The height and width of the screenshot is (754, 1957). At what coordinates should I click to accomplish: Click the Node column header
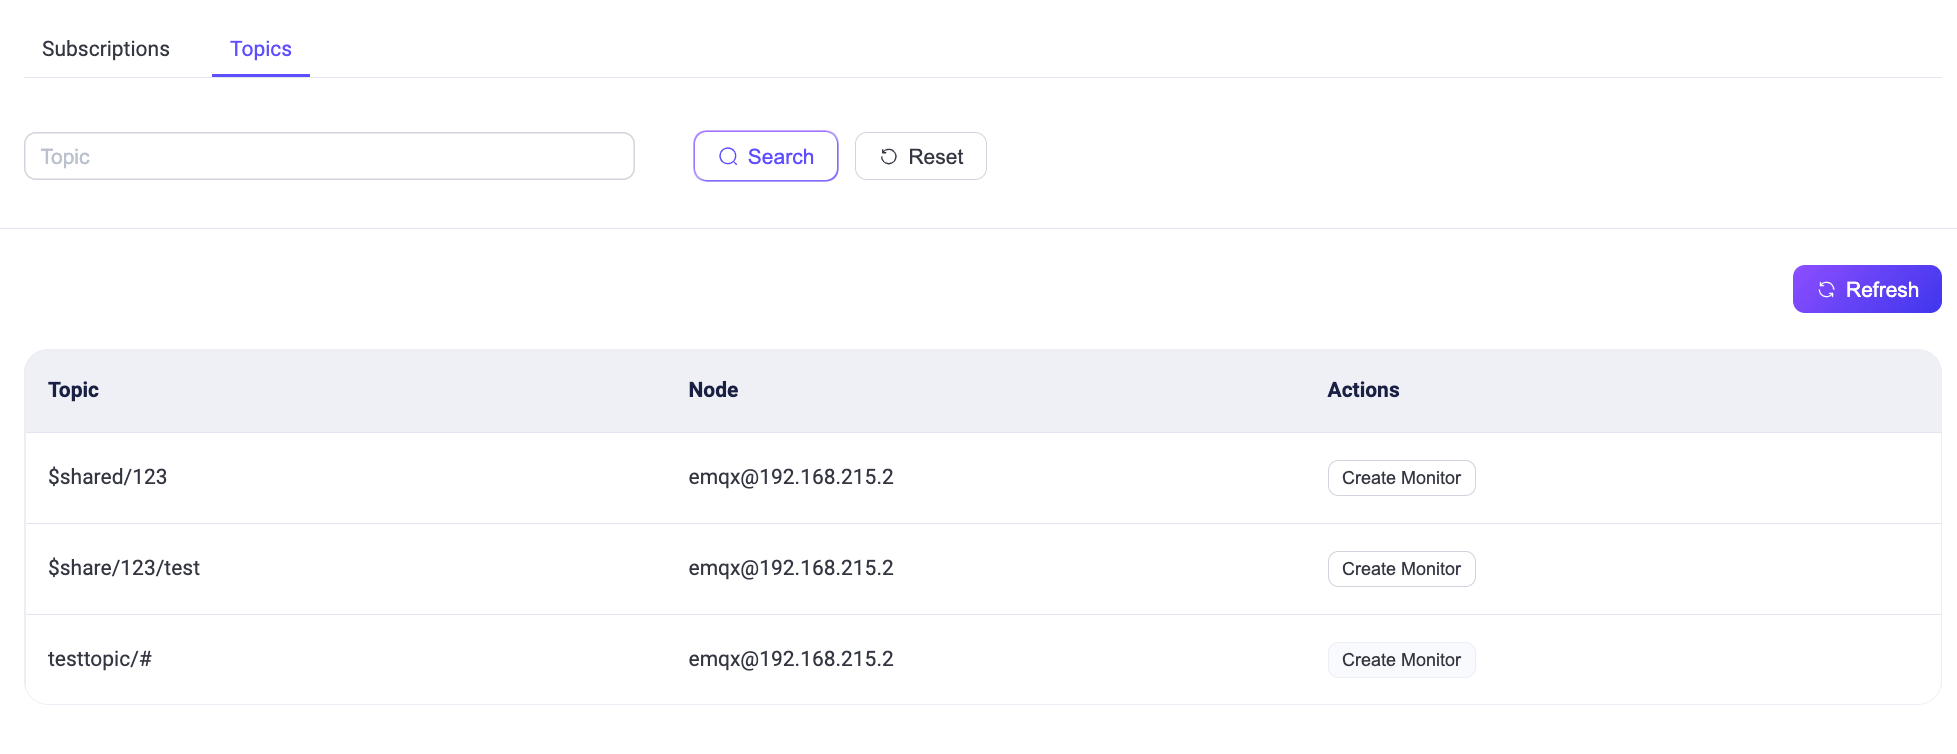click(713, 390)
